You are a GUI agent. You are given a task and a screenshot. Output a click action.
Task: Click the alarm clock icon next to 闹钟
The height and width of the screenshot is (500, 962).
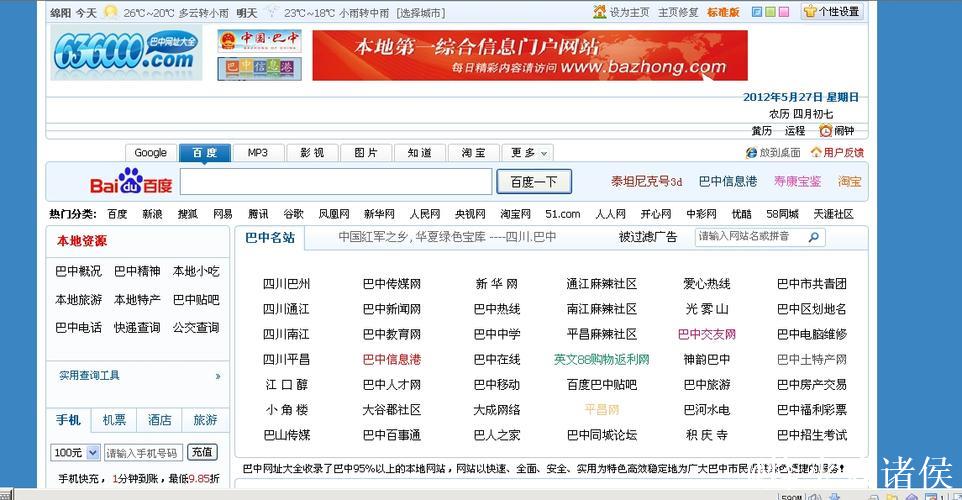coord(825,131)
